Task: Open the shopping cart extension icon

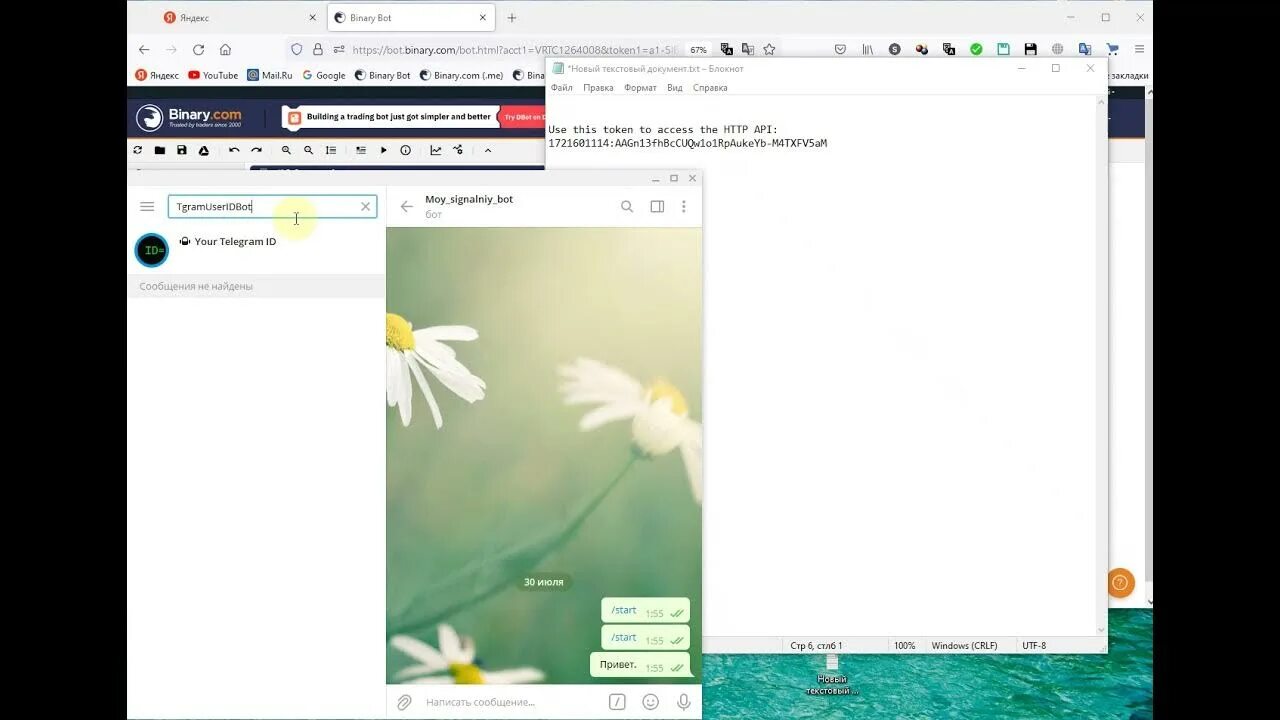Action: point(1112,49)
